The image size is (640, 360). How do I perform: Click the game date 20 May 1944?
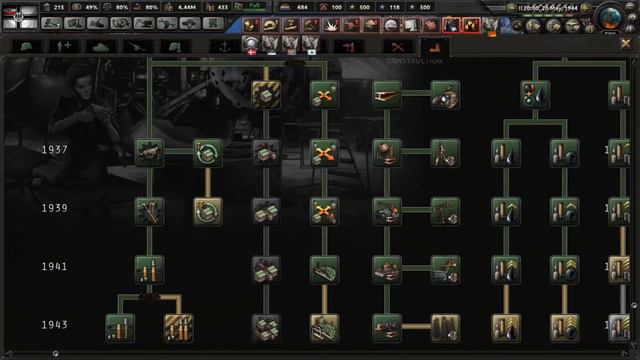(549, 8)
